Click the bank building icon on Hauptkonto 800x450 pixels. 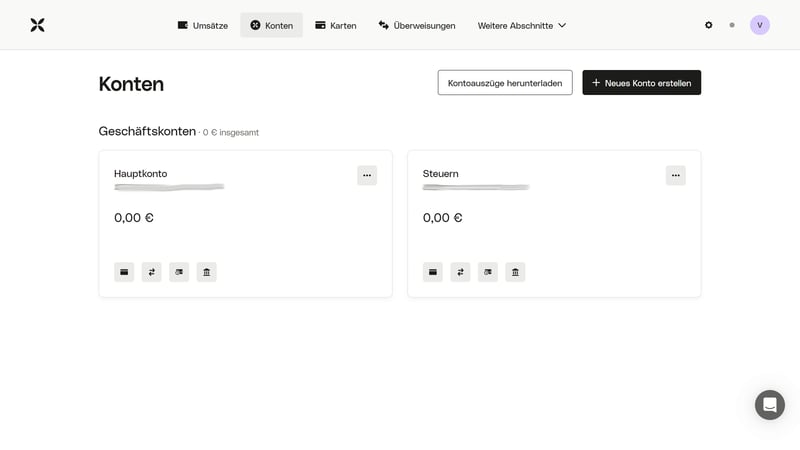[x=207, y=272]
